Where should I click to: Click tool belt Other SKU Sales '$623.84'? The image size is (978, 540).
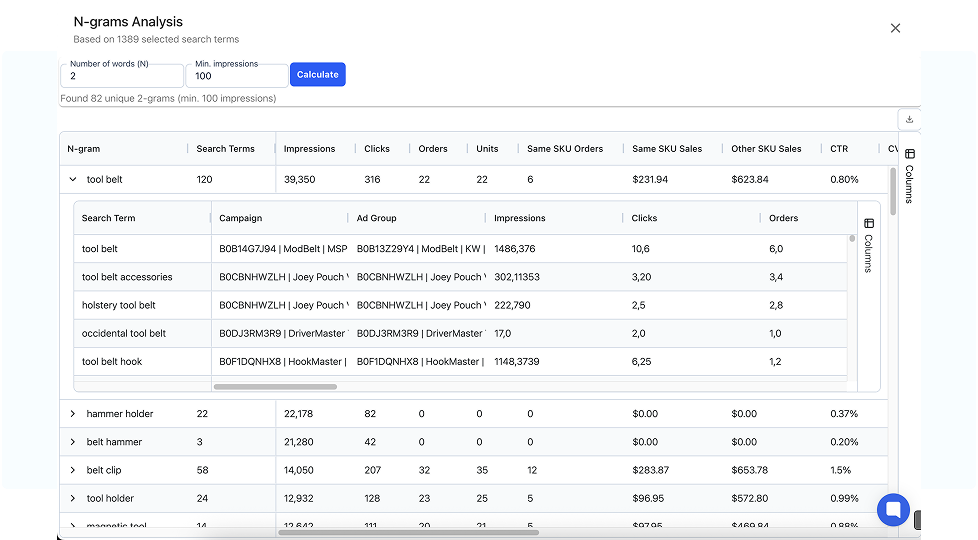coord(750,180)
